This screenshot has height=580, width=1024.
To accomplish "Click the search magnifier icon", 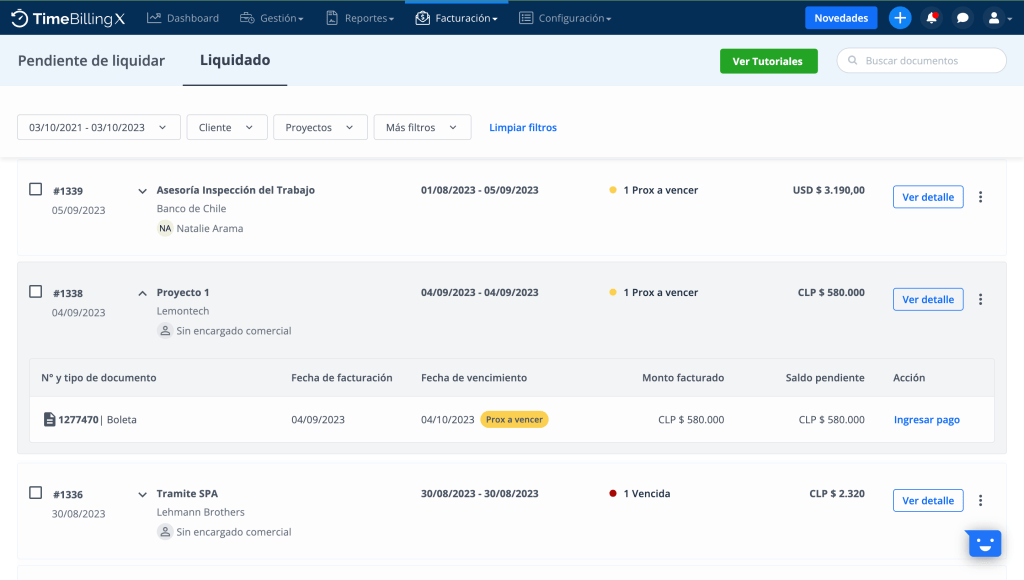I will pos(852,60).
